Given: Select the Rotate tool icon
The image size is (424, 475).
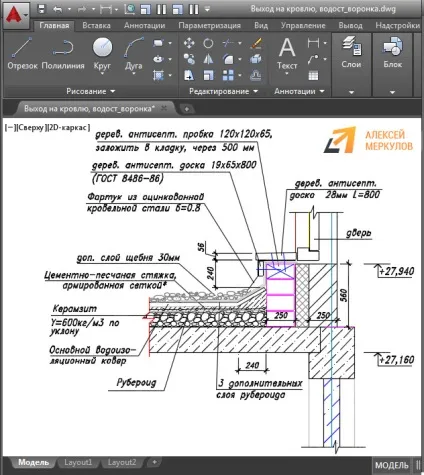Looking at the screenshot, I should coord(208,43).
